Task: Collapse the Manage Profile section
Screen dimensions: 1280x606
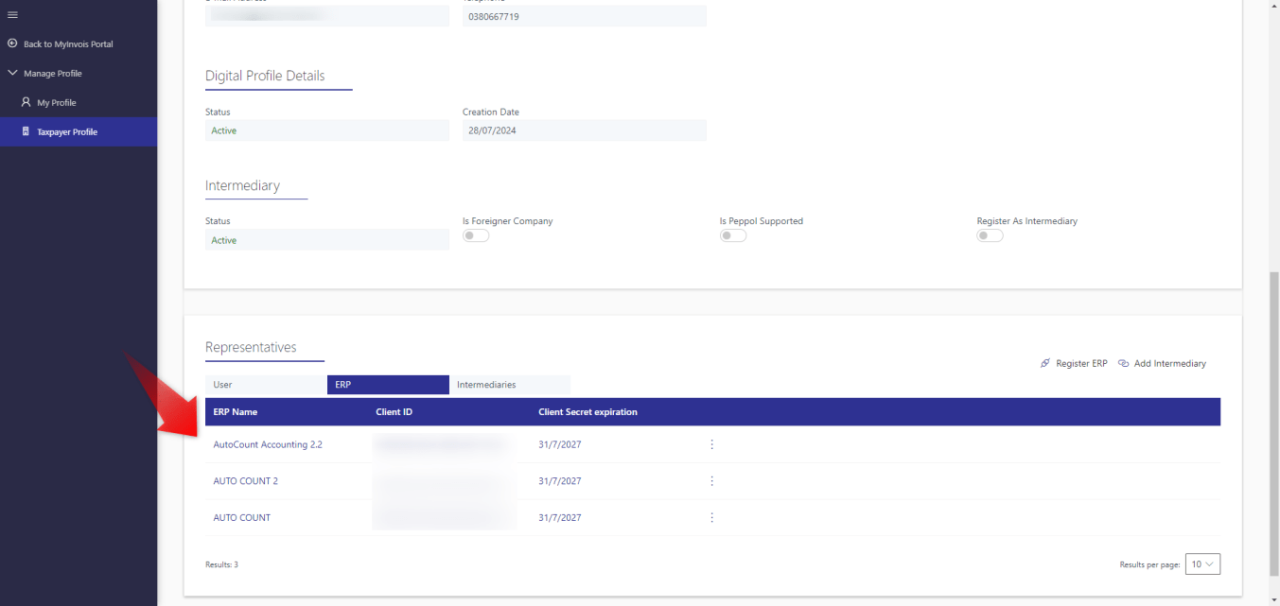Action: [x=12, y=72]
